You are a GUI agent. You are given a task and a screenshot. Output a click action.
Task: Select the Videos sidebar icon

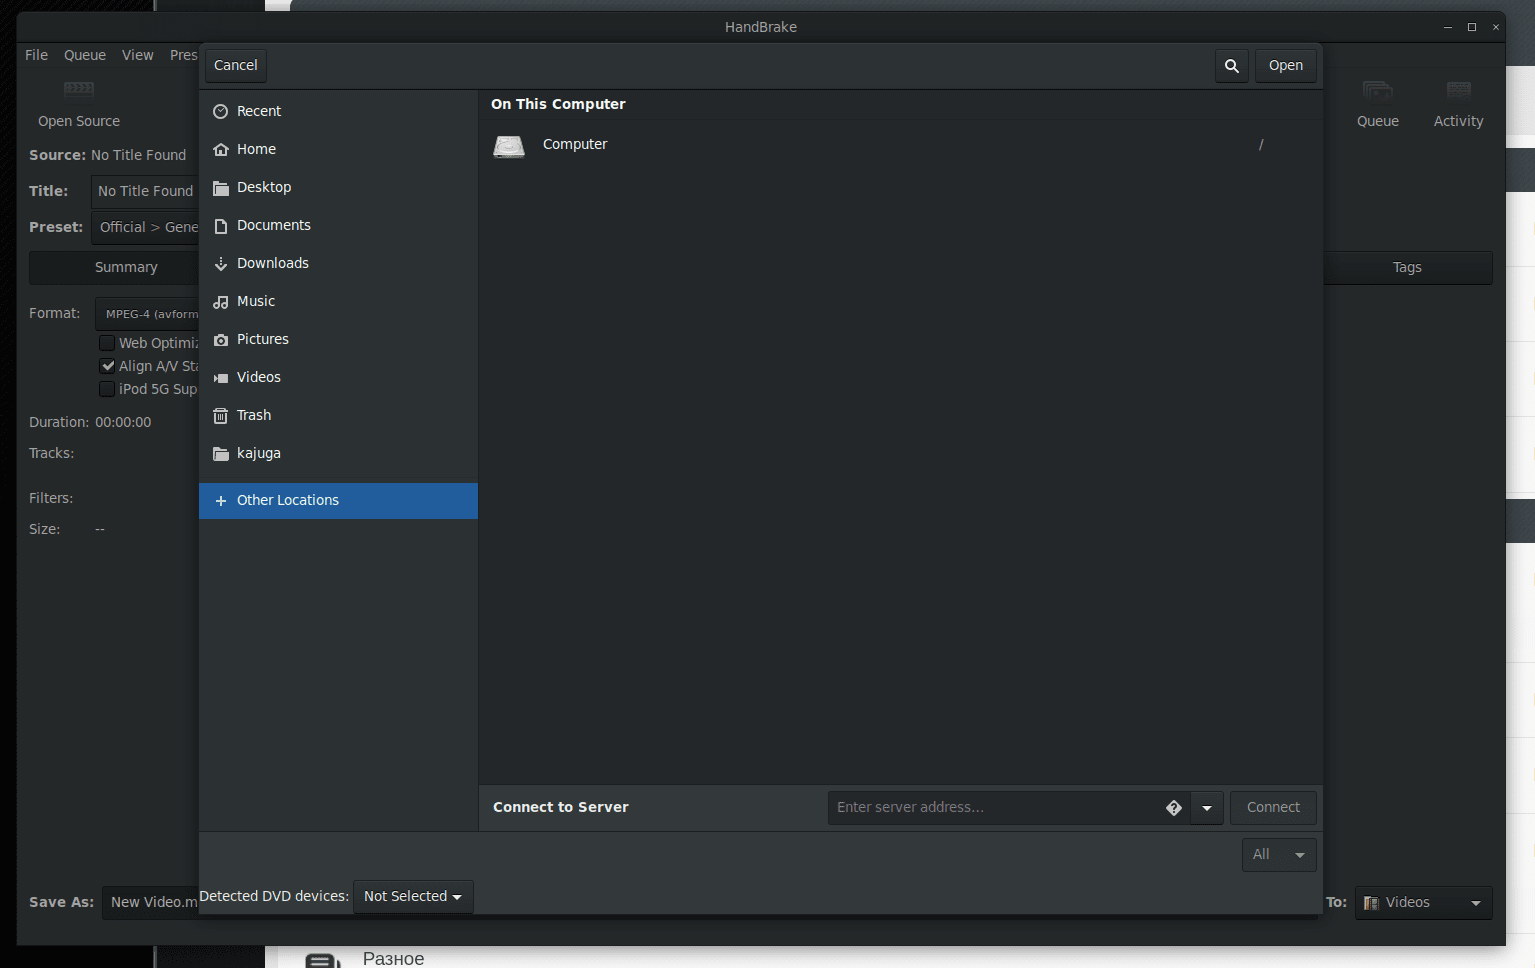point(221,377)
